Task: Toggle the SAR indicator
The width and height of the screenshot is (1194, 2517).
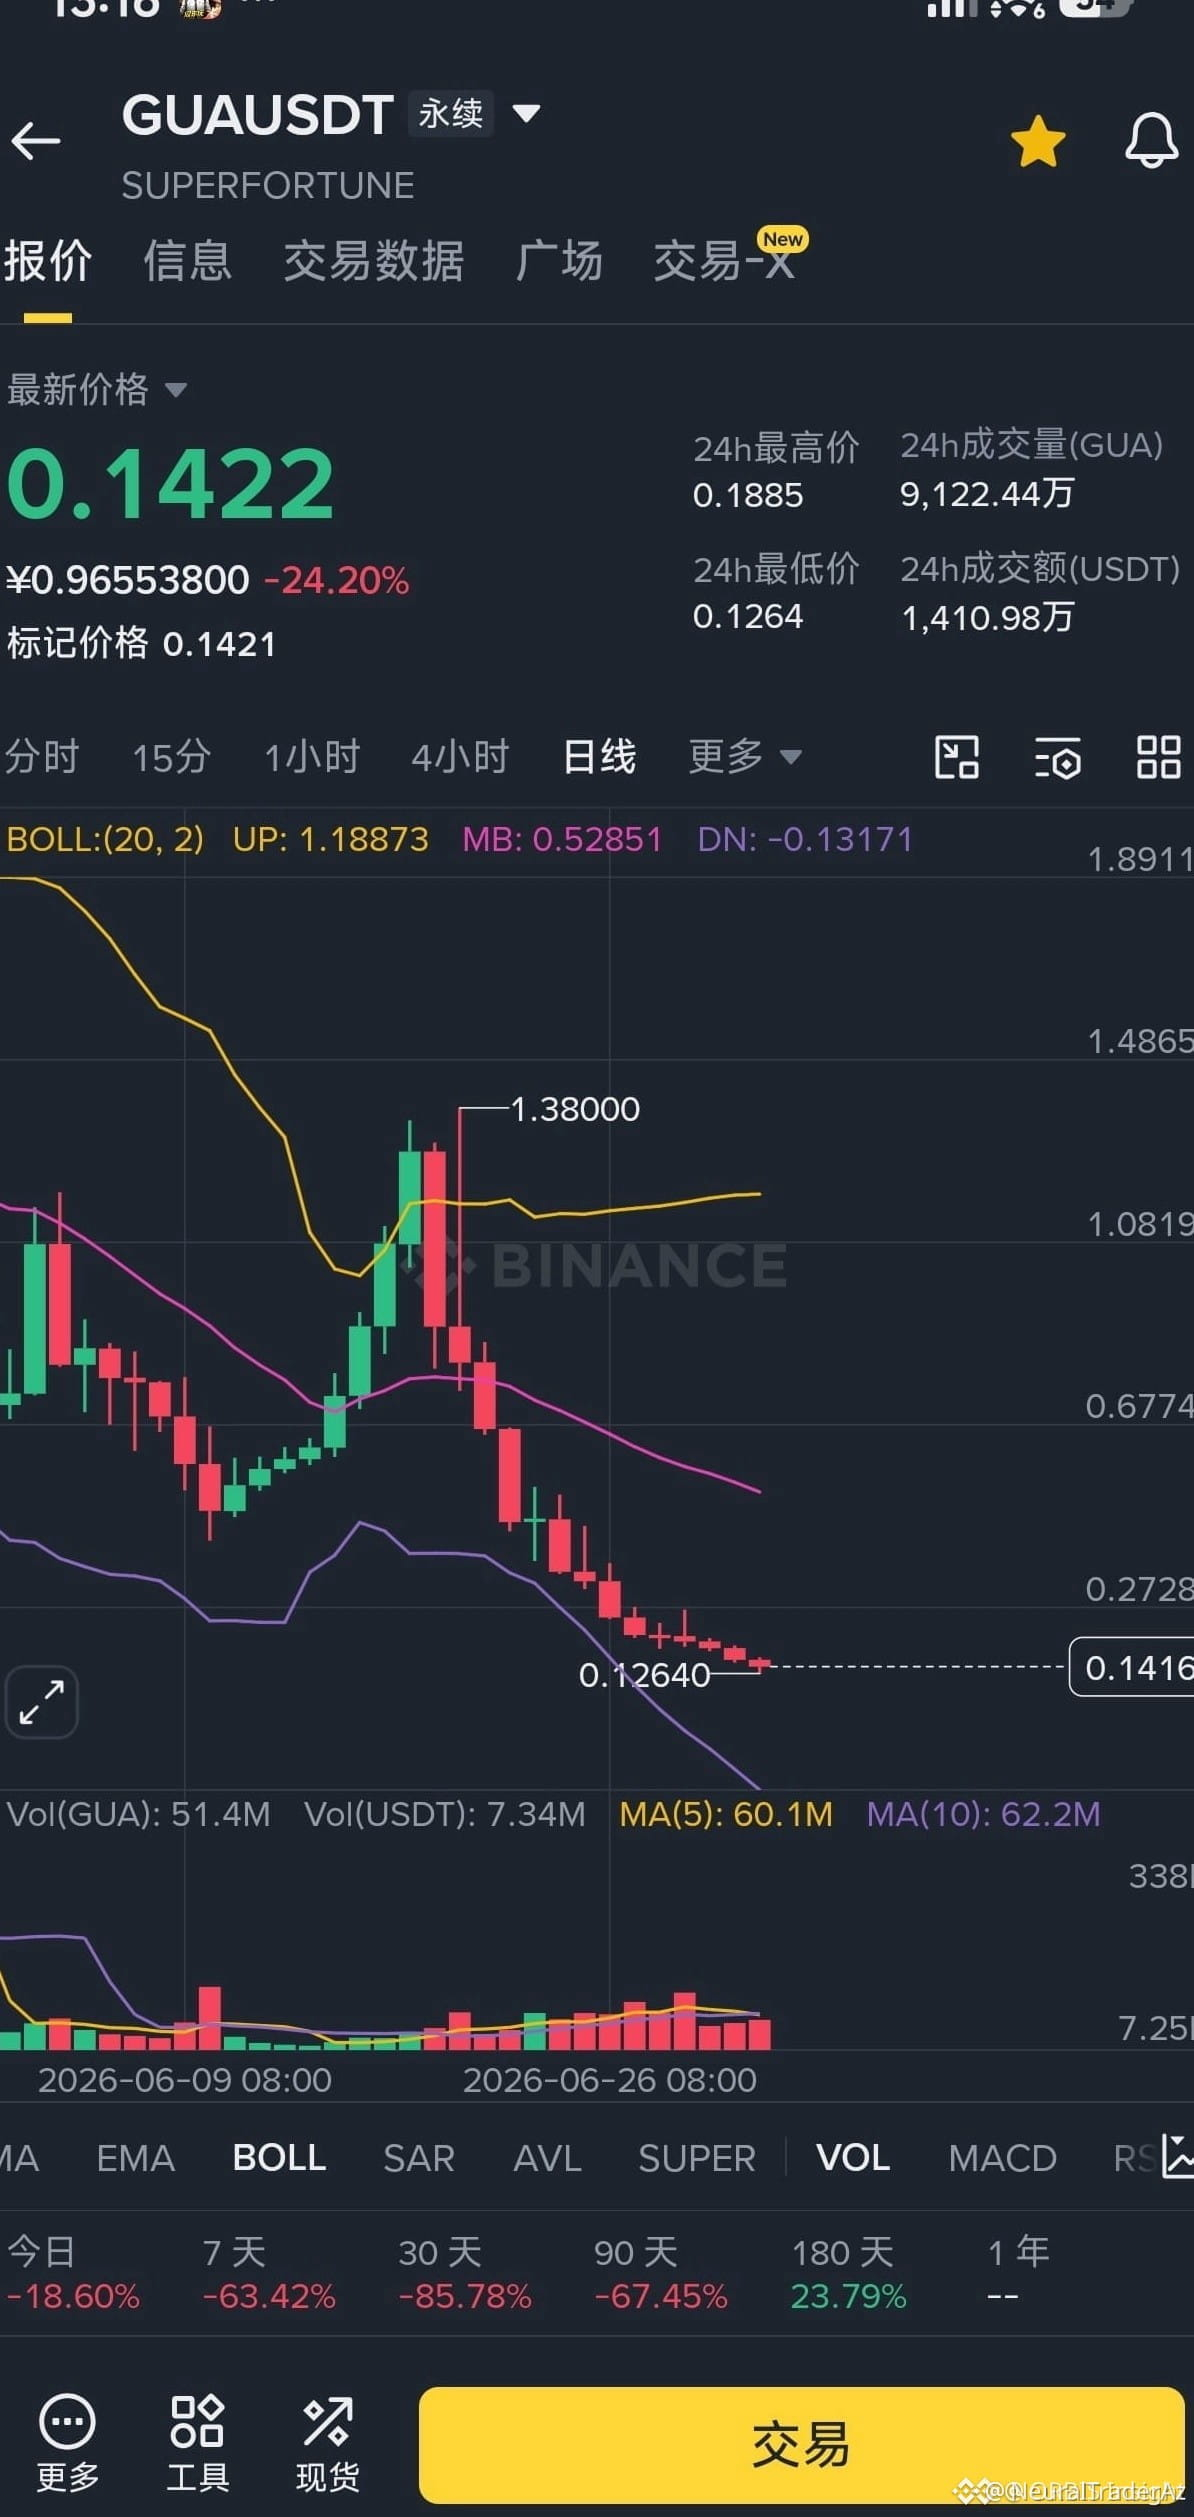Action: click(x=419, y=2159)
